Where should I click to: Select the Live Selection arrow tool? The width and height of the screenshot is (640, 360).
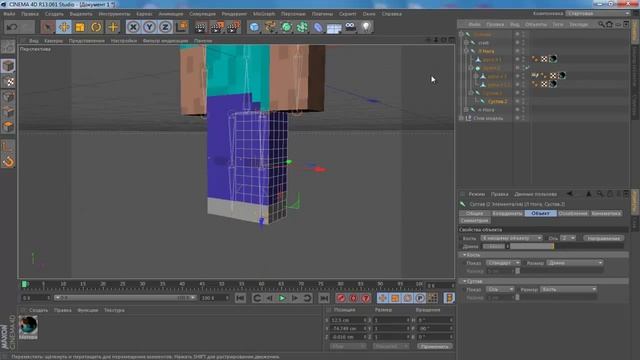[48, 27]
